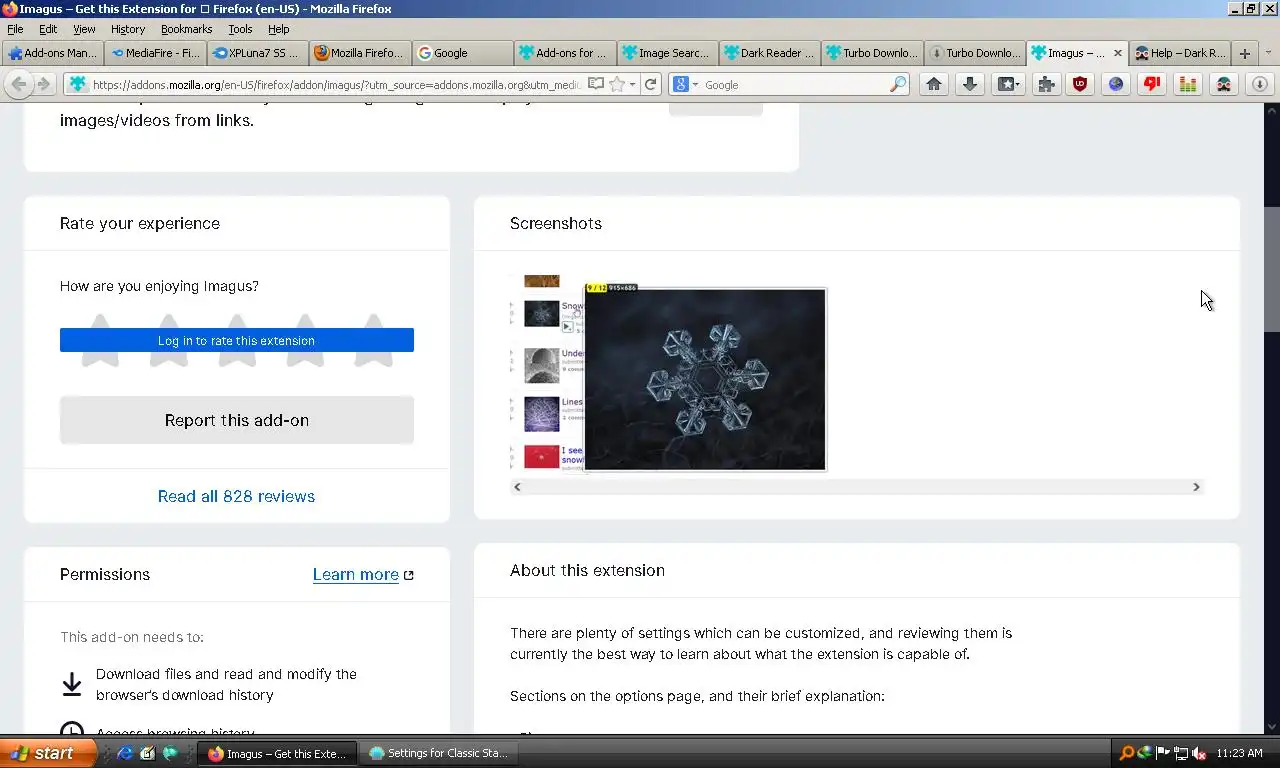
Task: Open the Dark Reader extension icon
Action: pos(1223,84)
